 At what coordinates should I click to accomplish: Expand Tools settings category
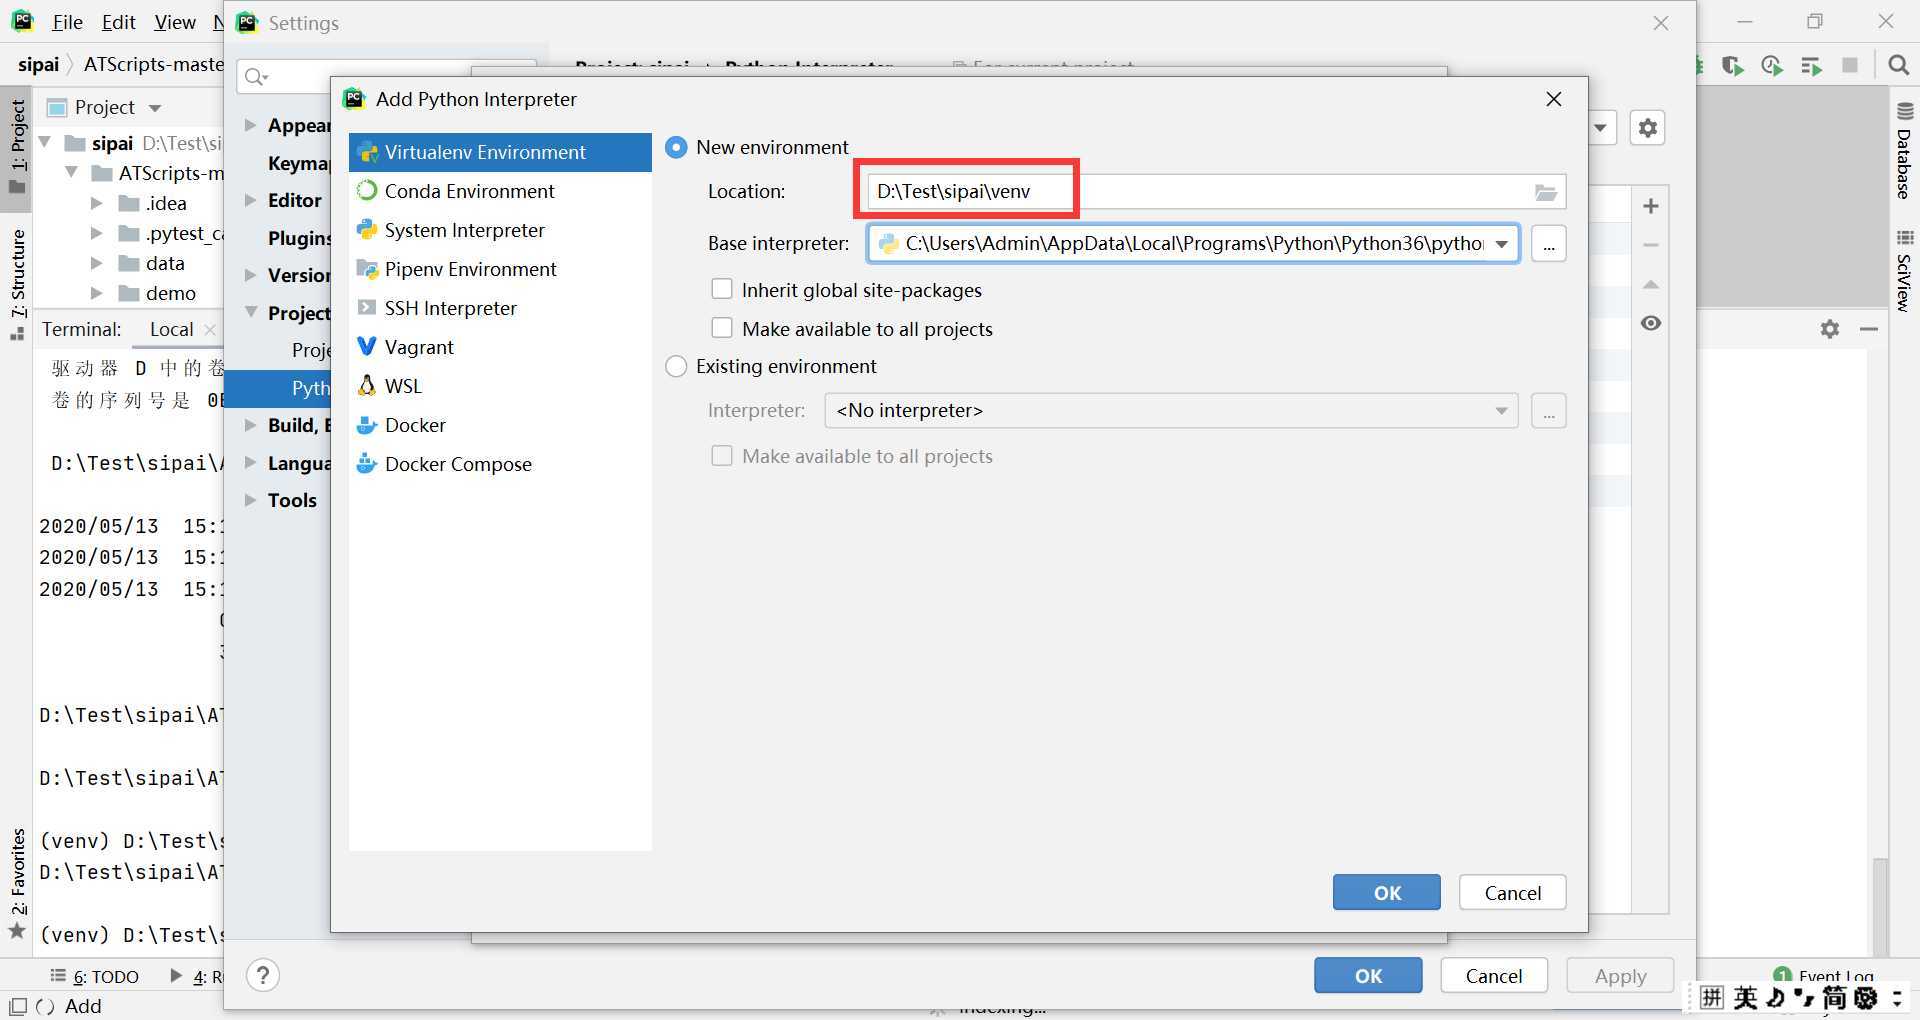coord(251,500)
